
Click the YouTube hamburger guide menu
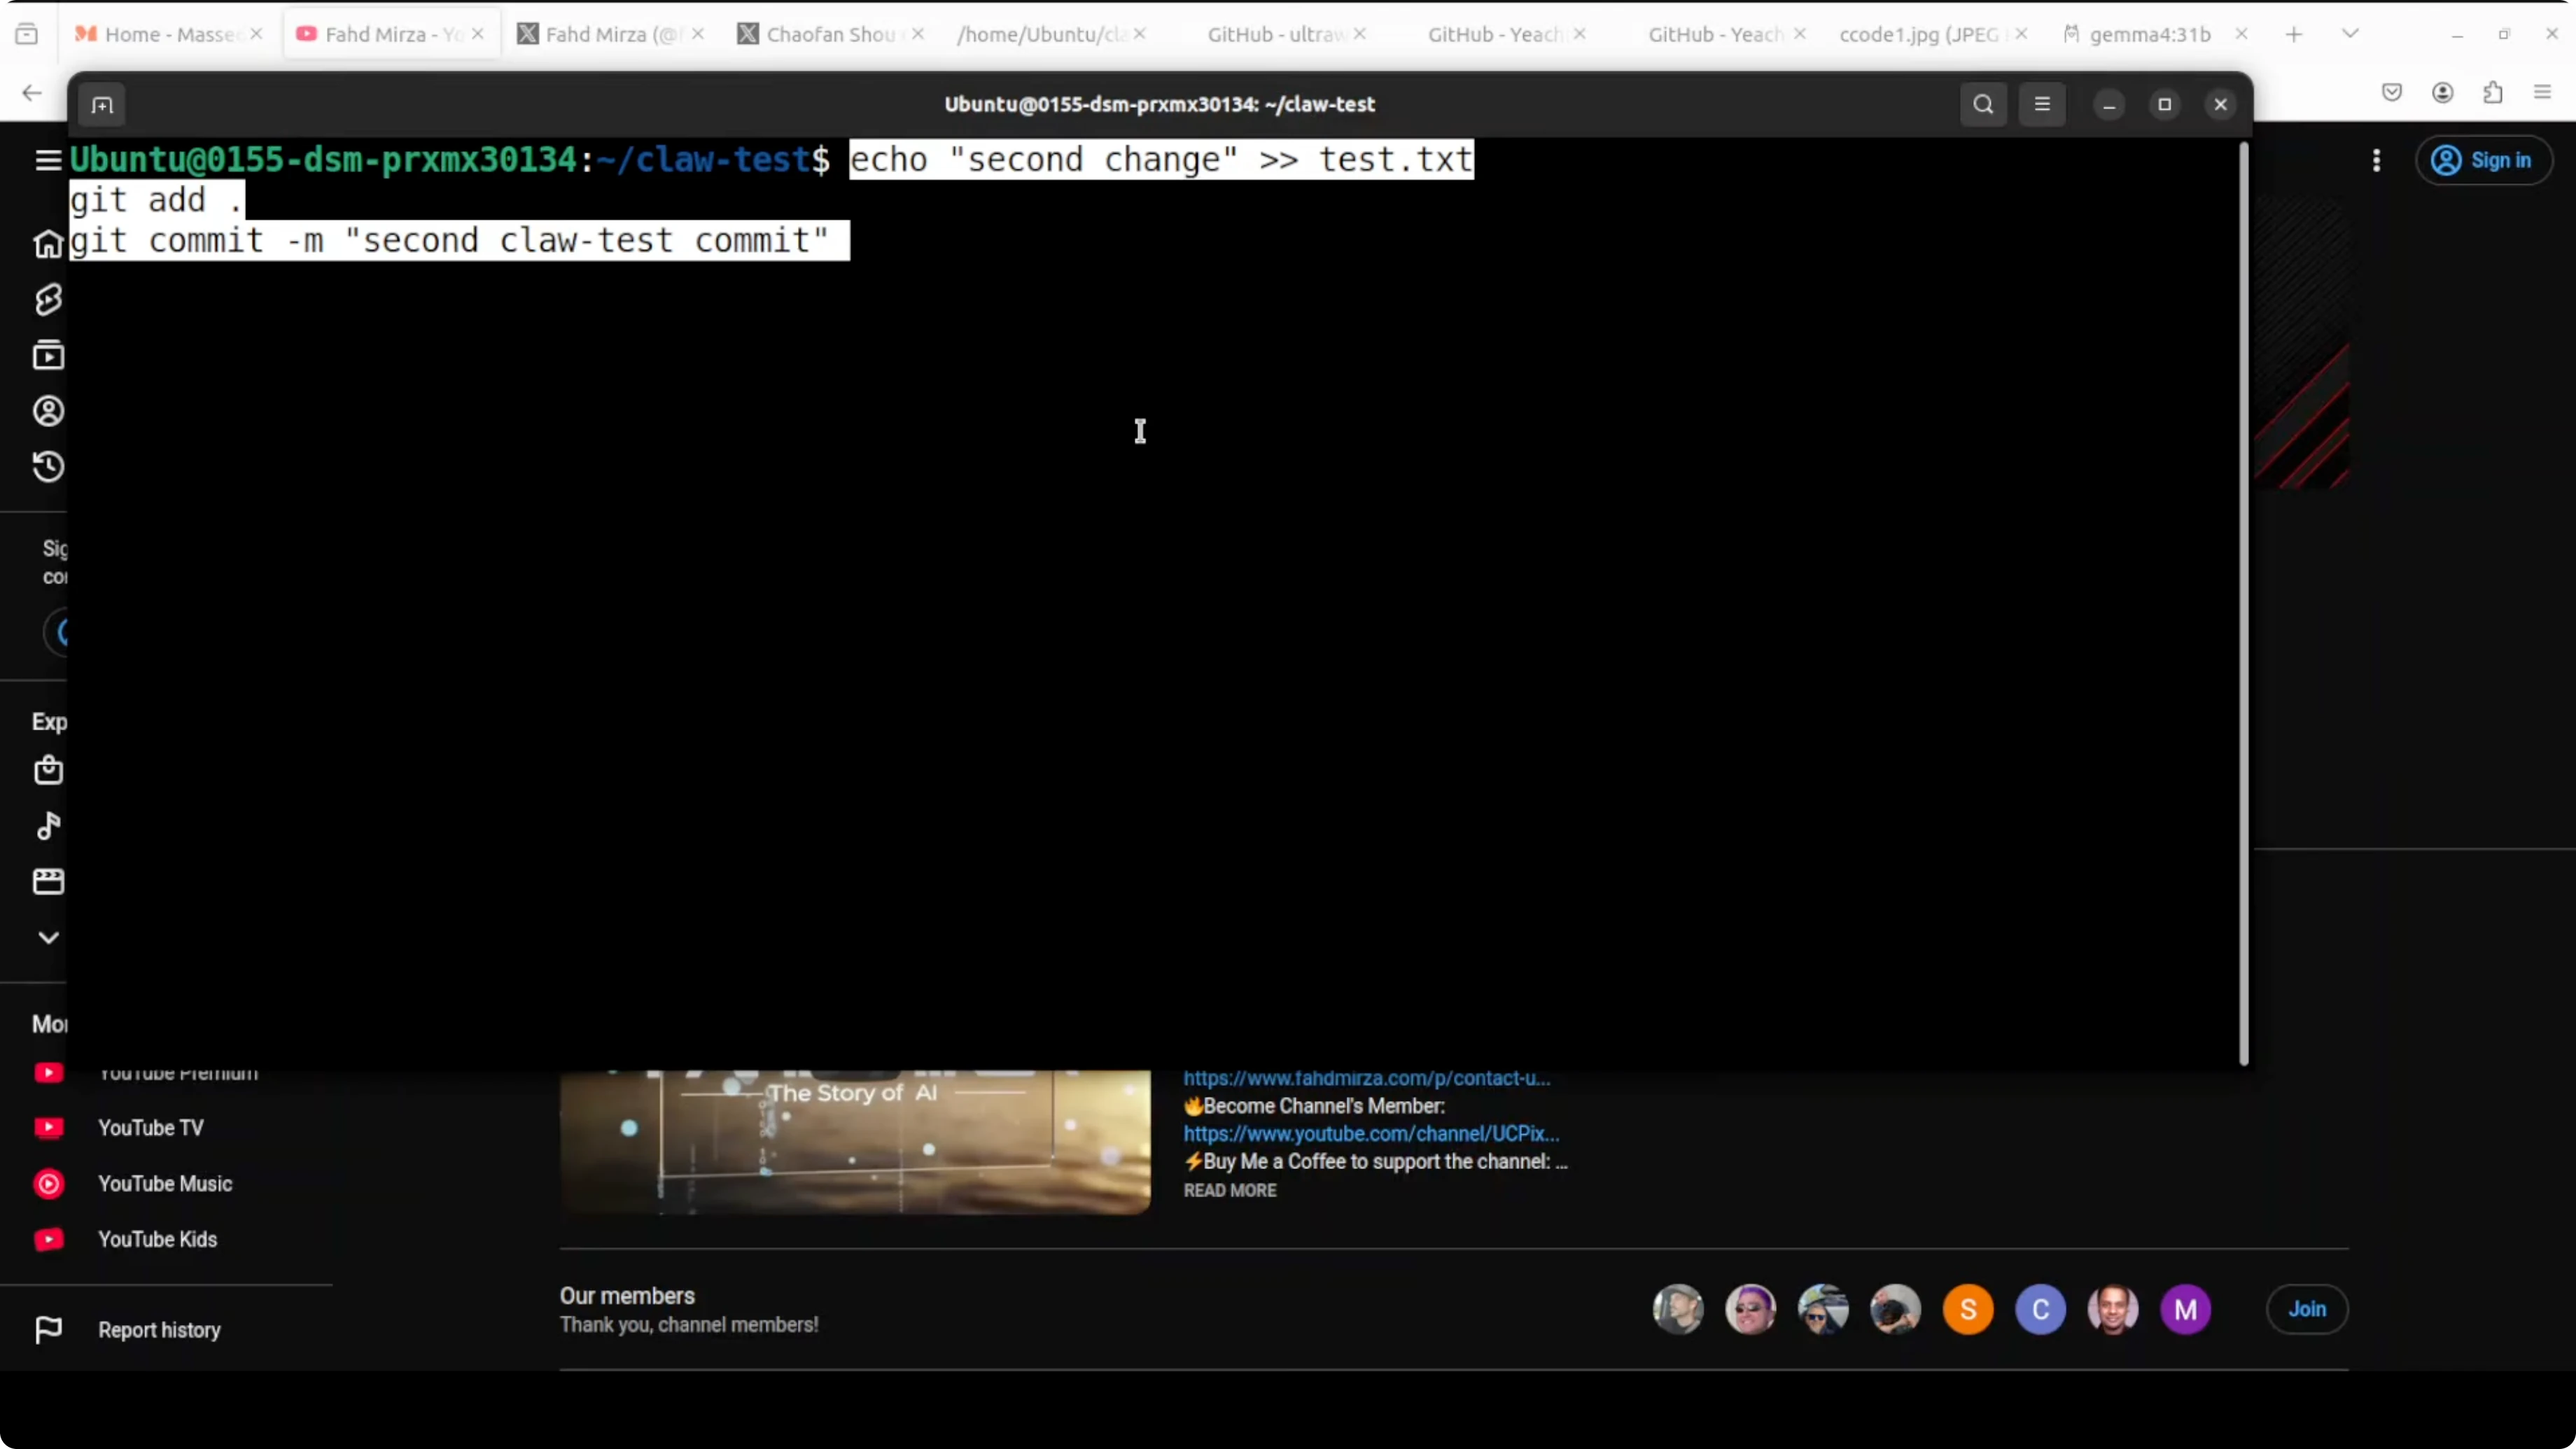point(48,160)
